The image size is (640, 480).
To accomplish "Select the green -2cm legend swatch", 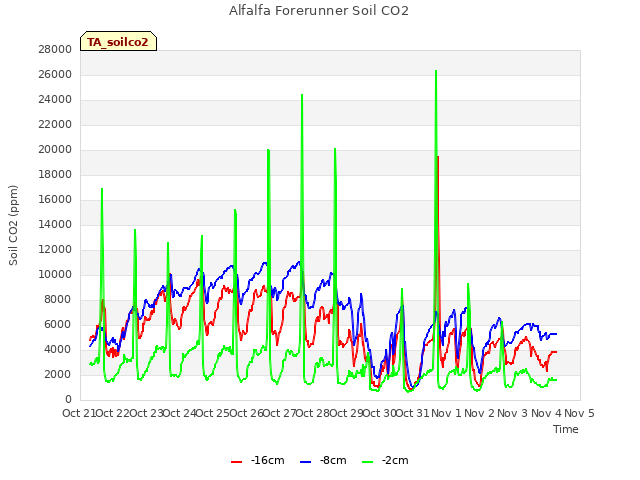I will 367,461.
